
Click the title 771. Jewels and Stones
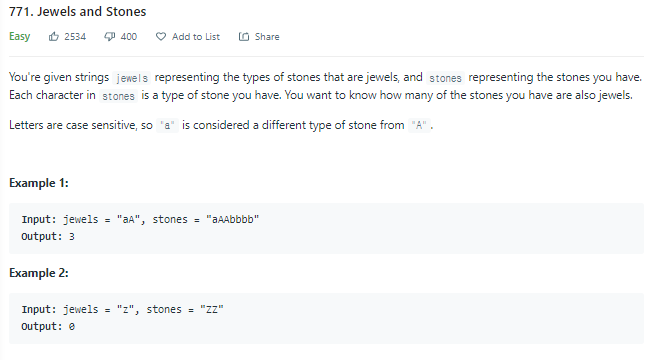pos(78,11)
